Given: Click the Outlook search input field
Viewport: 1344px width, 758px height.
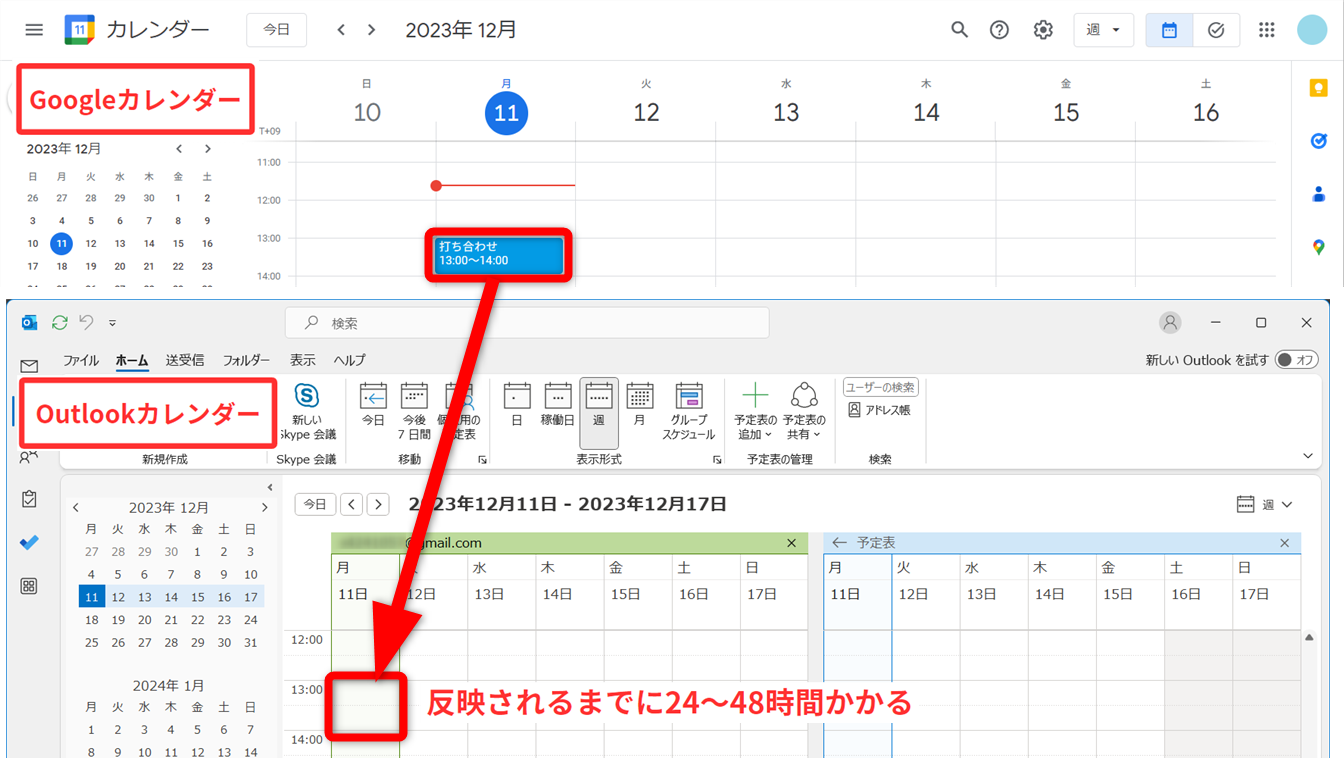Looking at the screenshot, I should tap(527, 323).
